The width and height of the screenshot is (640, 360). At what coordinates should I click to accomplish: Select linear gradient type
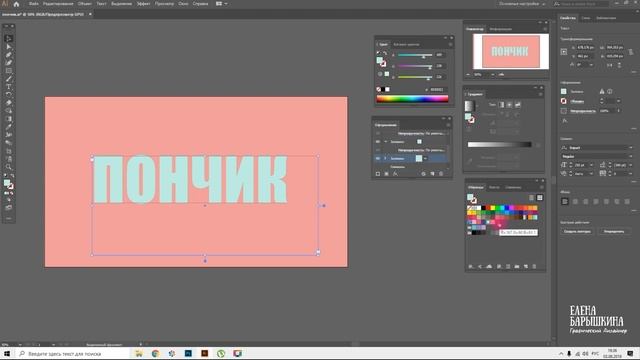pyautogui.click(x=501, y=105)
